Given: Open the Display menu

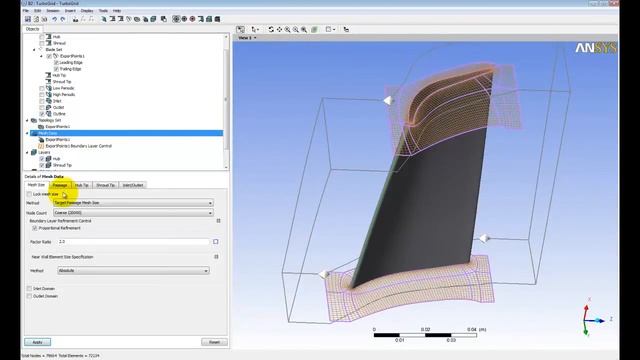Looking at the screenshot, I should tap(87, 11).
